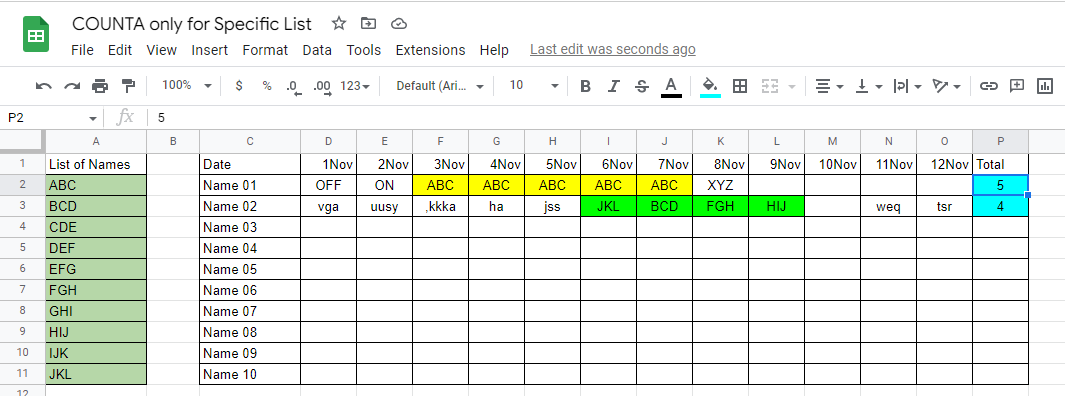
Task: Open more number formats dropdown
Action: click(x=355, y=86)
